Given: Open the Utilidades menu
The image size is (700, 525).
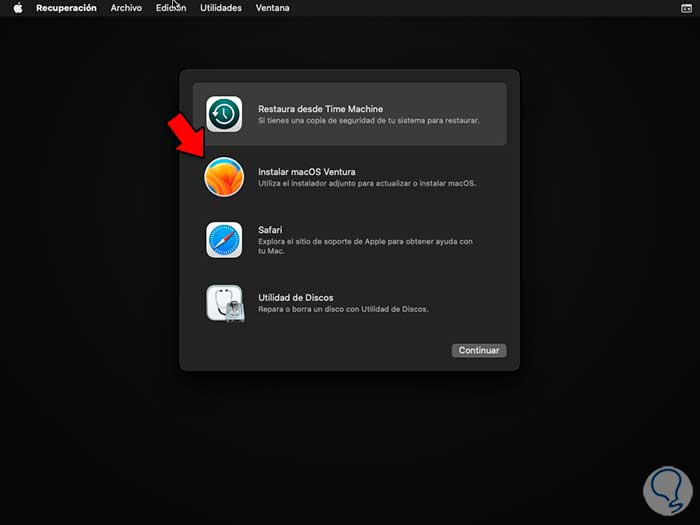Looking at the screenshot, I should 221,8.
